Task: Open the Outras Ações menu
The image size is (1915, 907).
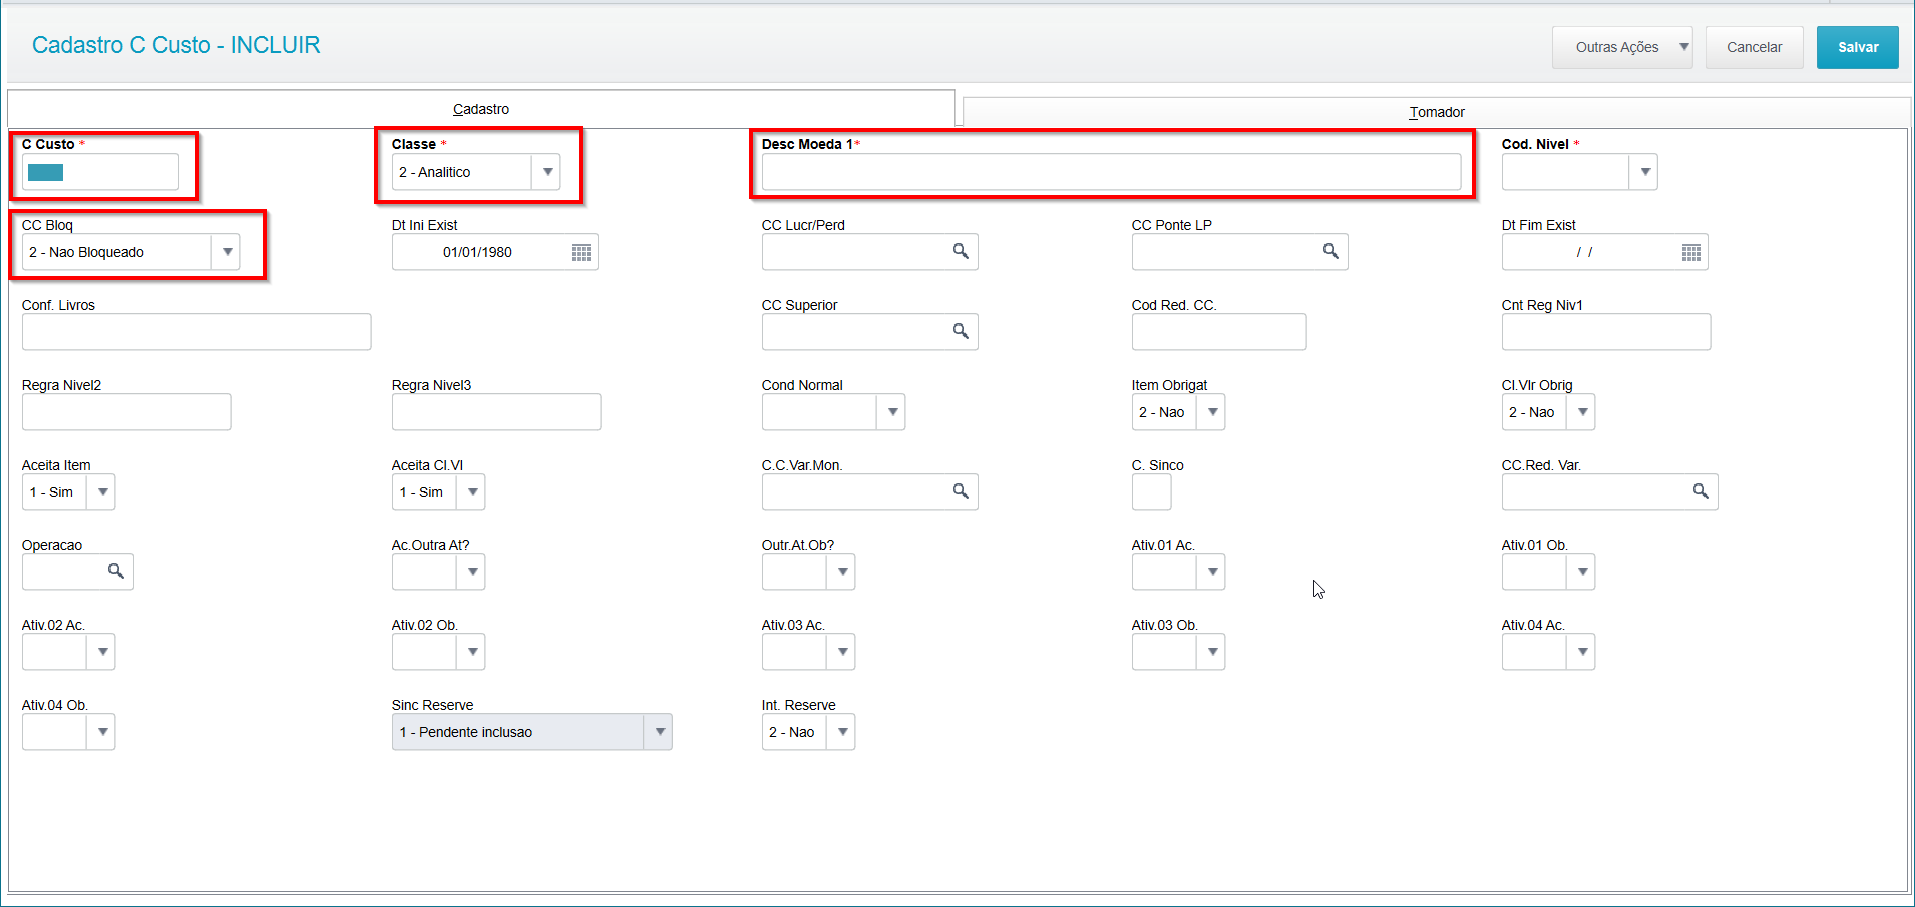Action: tap(1622, 47)
